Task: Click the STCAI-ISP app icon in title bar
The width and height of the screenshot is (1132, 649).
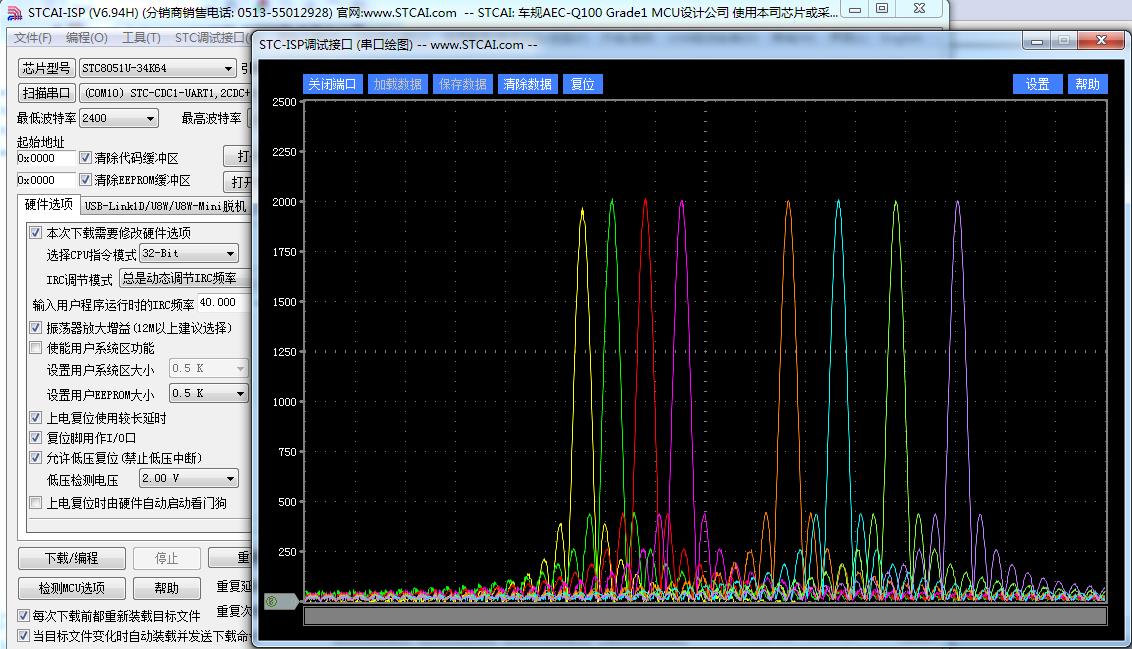Action: (14, 13)
